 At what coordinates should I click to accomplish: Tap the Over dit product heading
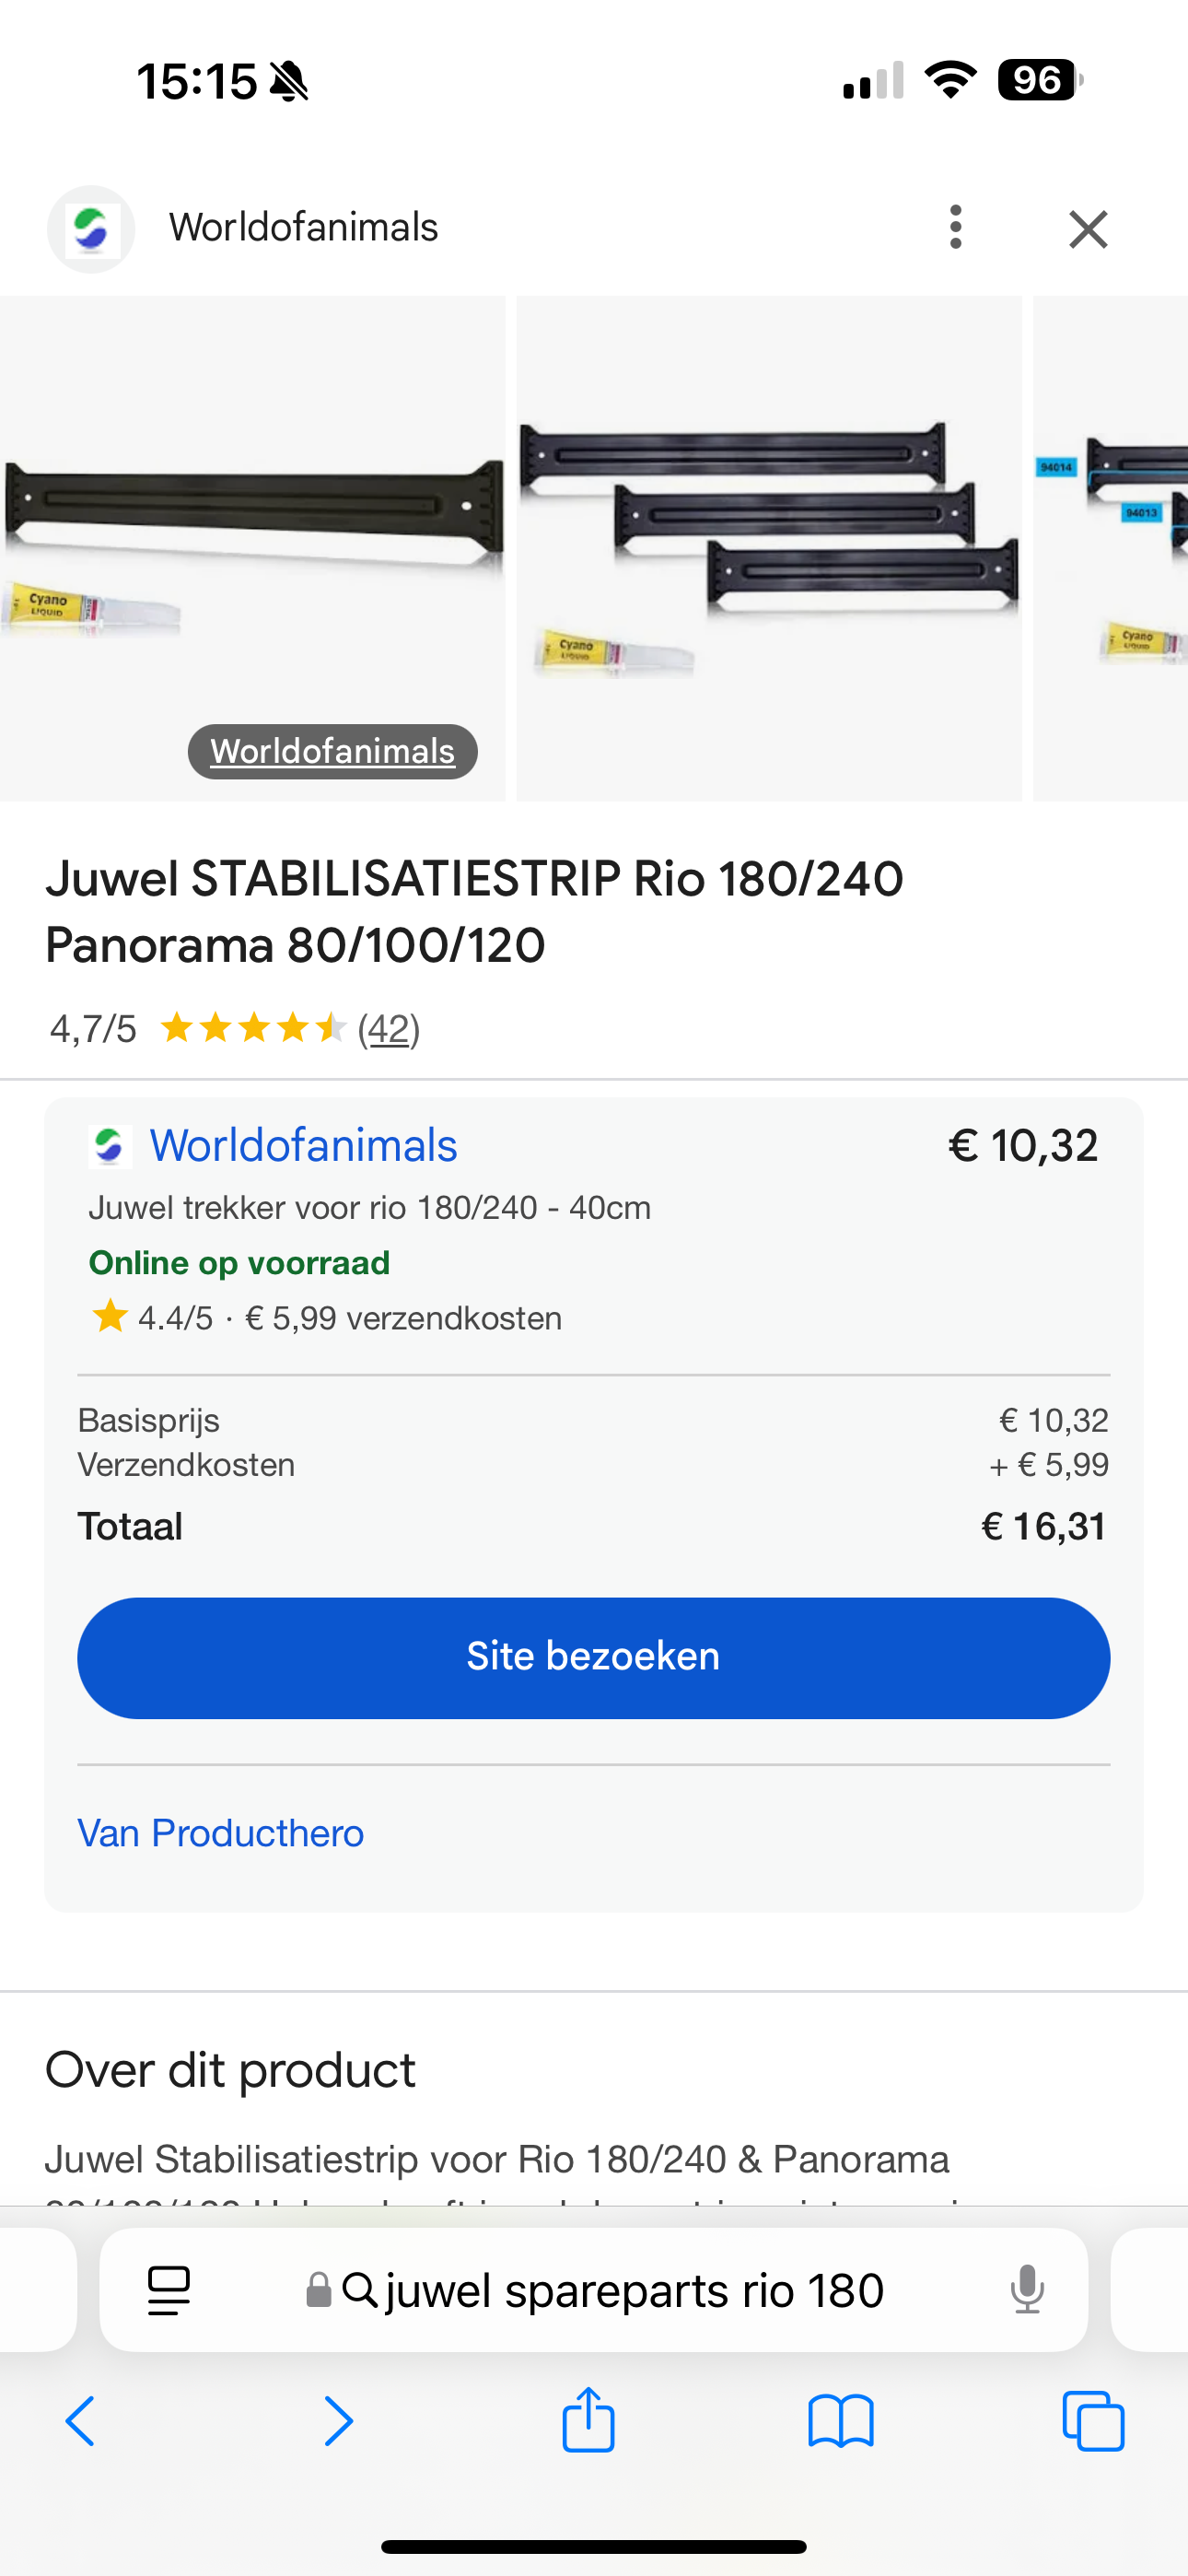click(x=230, y=2070)
